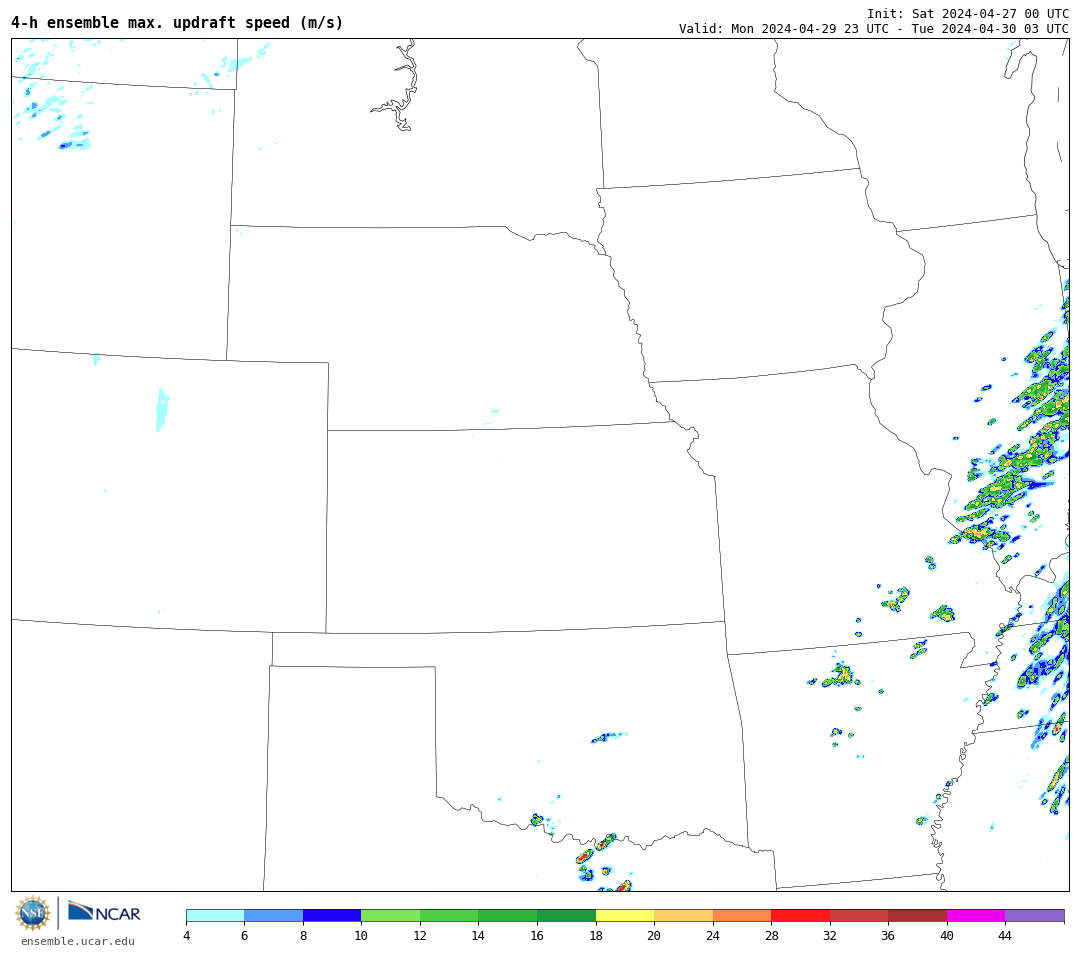Screen dimensions: 1080x954
Task: Click the purple swatch above 44 m/s
Action: coord(1035,915)
